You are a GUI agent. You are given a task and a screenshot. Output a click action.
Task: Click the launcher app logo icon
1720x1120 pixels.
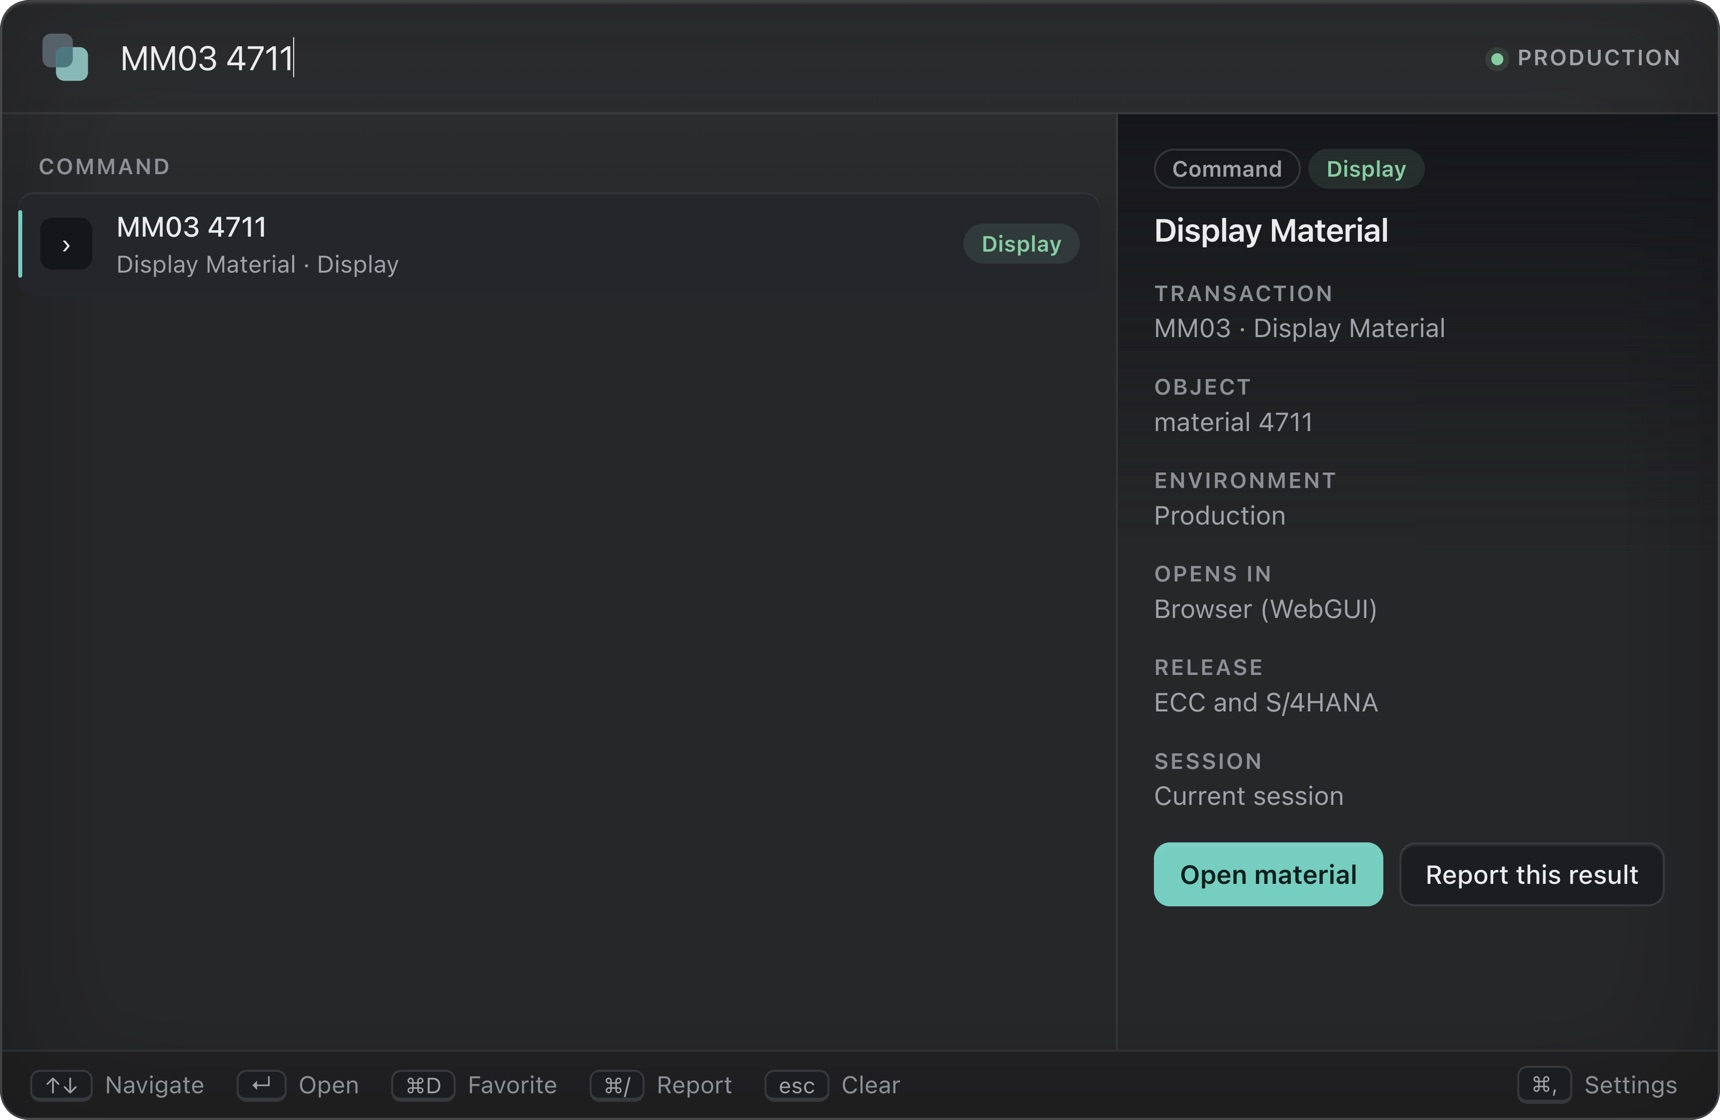(x=65, y=57)
